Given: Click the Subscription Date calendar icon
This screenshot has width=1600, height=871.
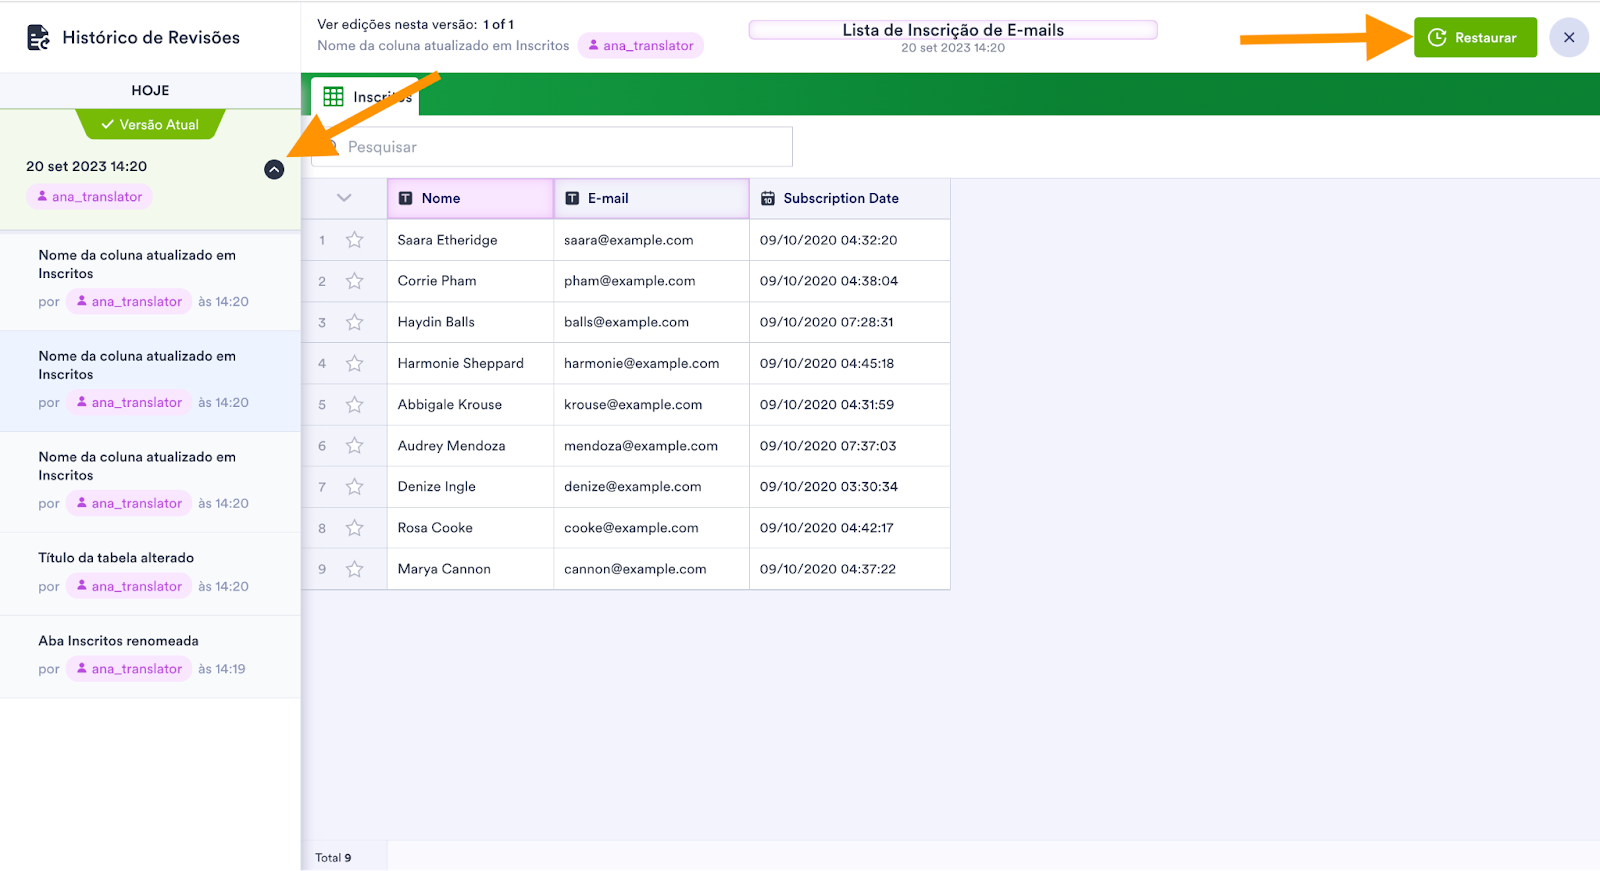Looking at the screenshot, I should coord(767,198).
